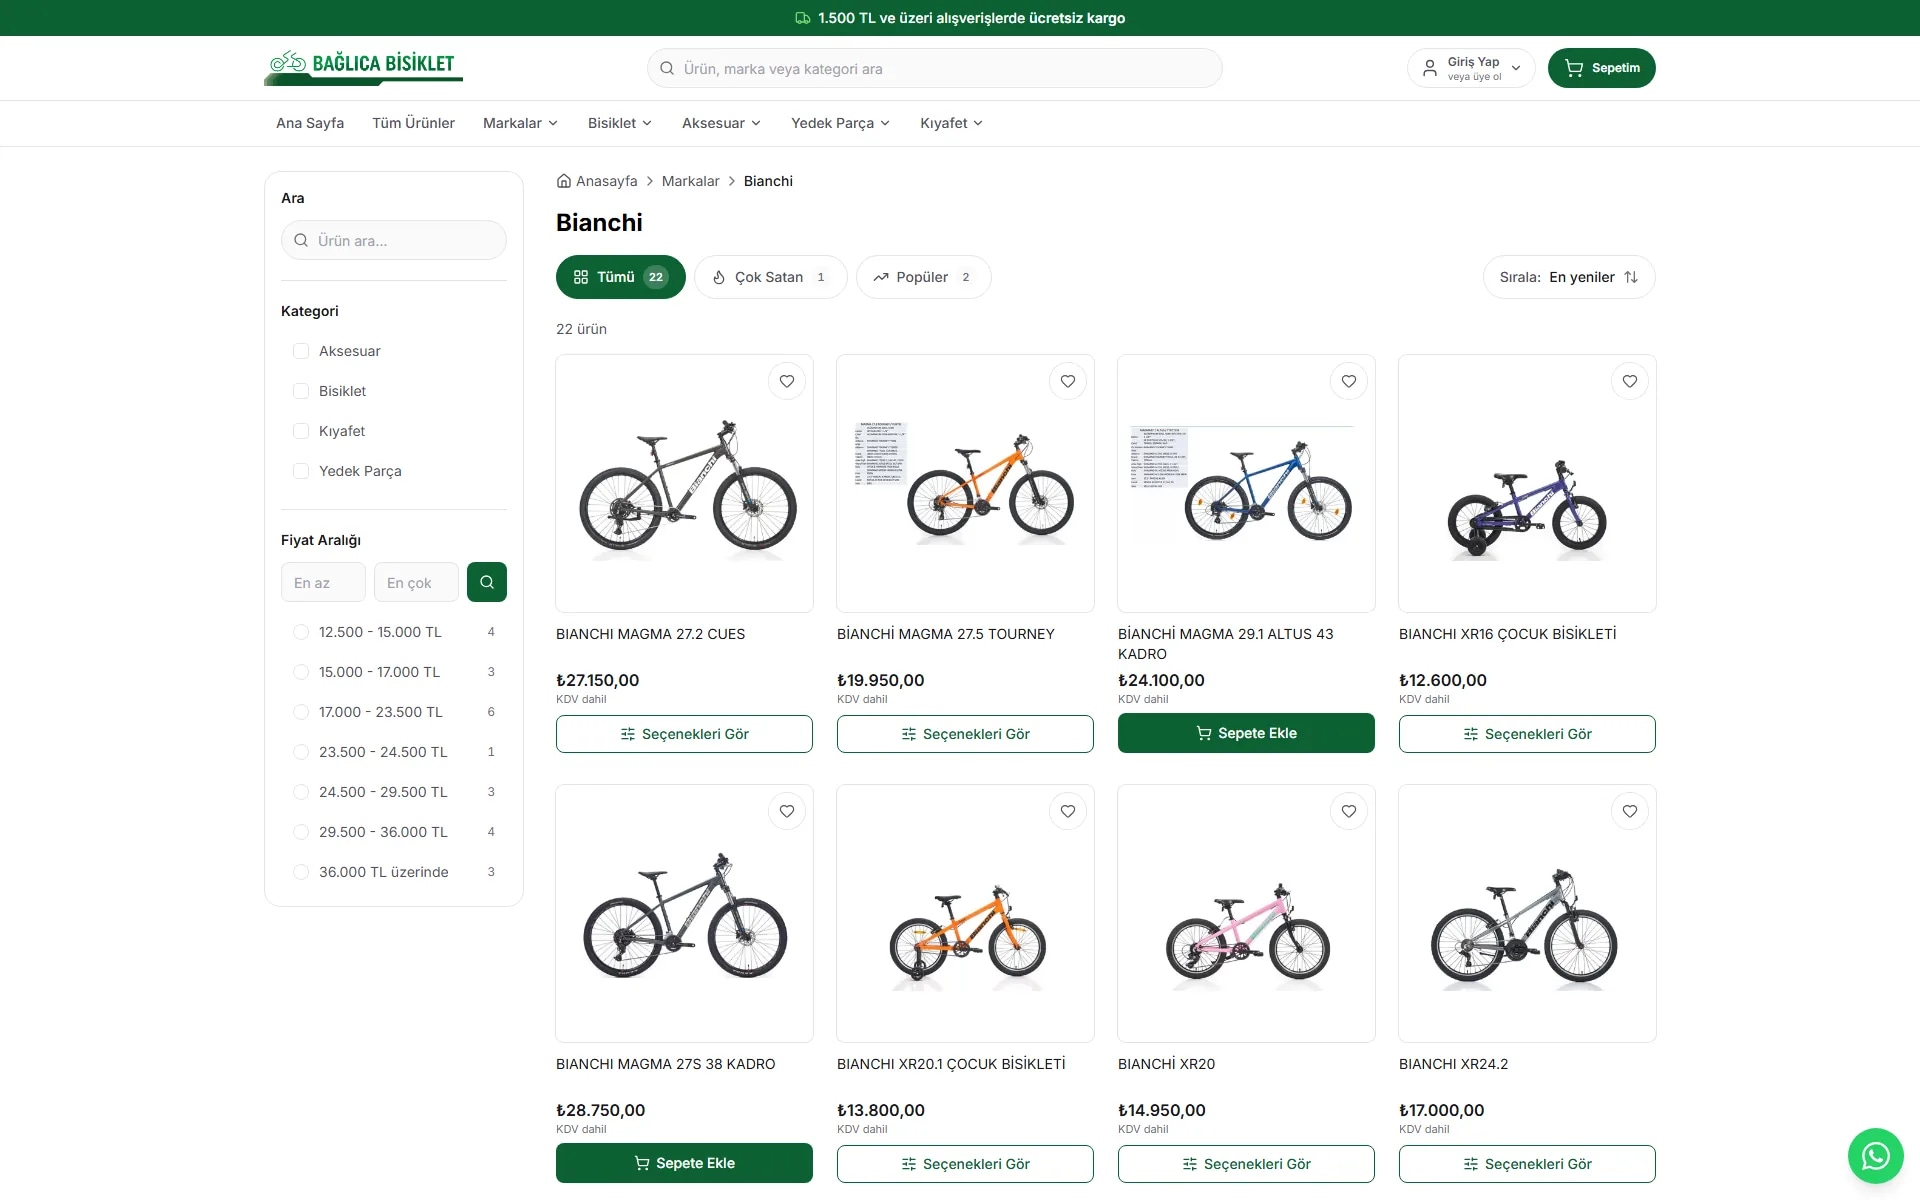Click the green price range search icon
Image resolution: width=1920 pixels, height=1200 pixels.
click(487, 582)
